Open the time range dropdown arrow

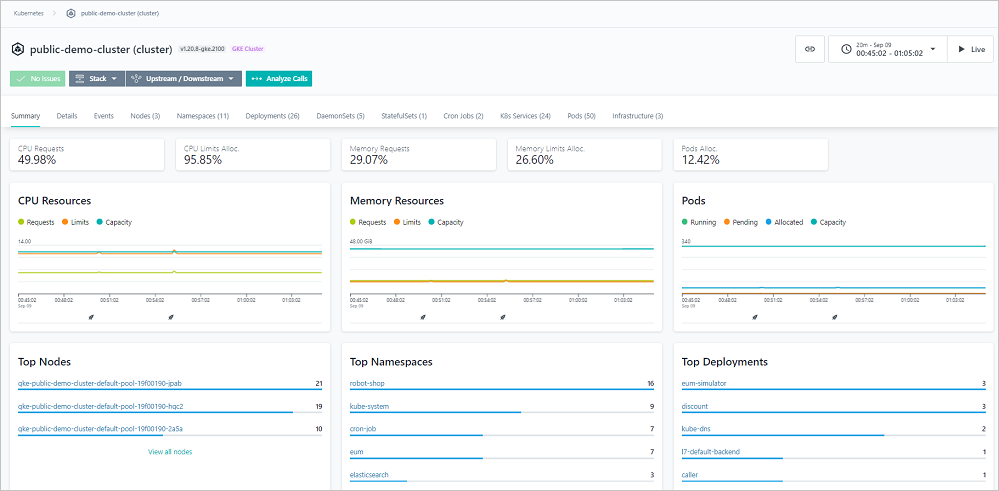(932, 48)
